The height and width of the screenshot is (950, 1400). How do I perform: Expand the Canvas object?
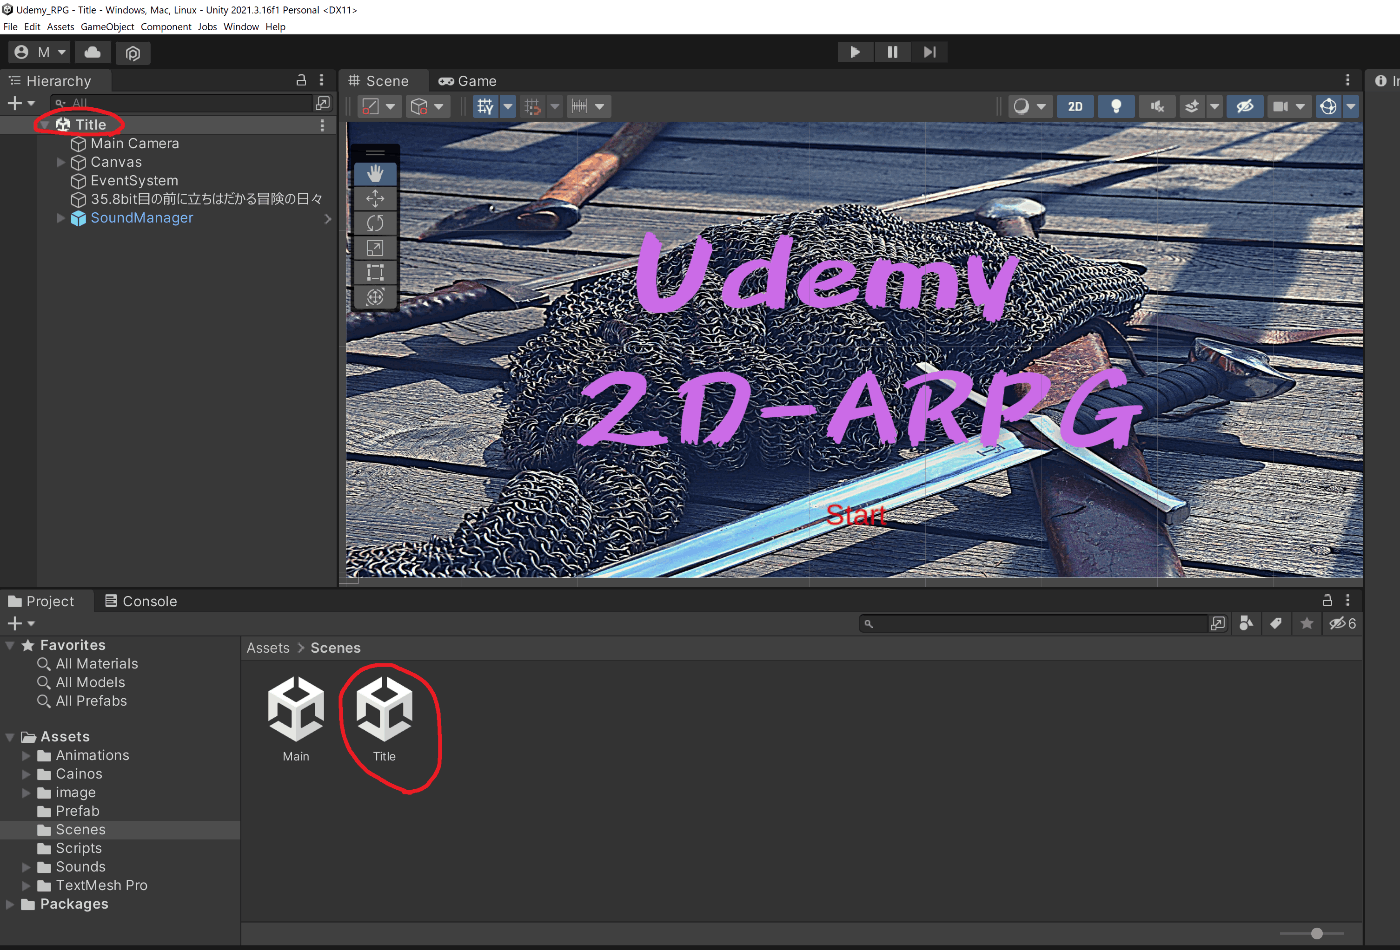61,162
